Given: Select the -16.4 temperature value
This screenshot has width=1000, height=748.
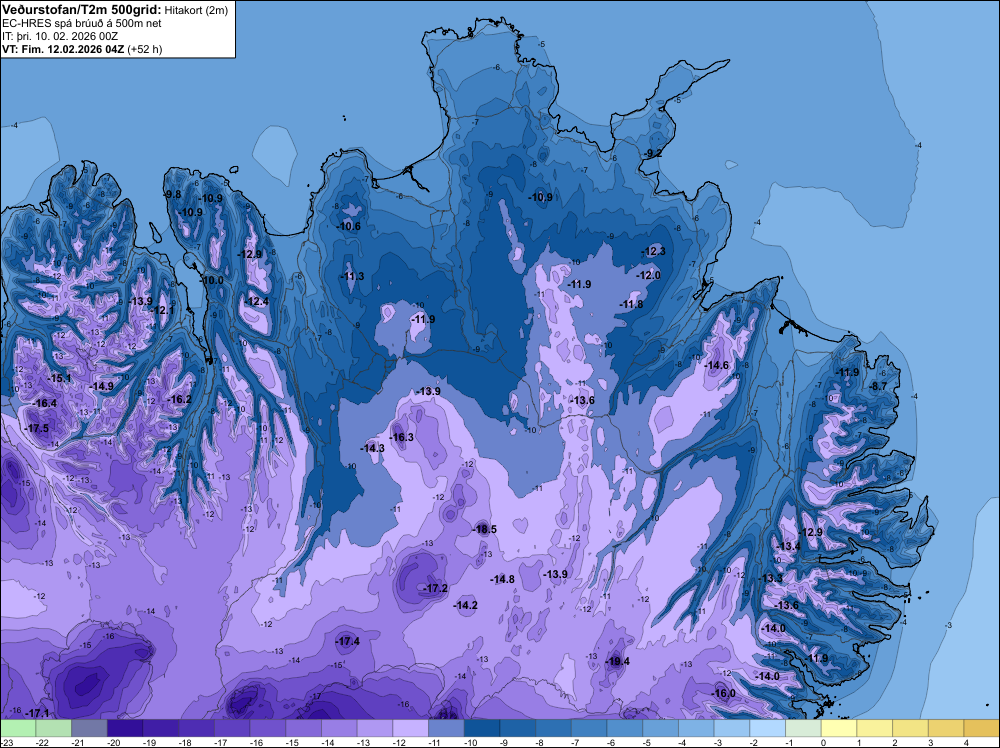Looking at the screenshot, I should [45, 404].
